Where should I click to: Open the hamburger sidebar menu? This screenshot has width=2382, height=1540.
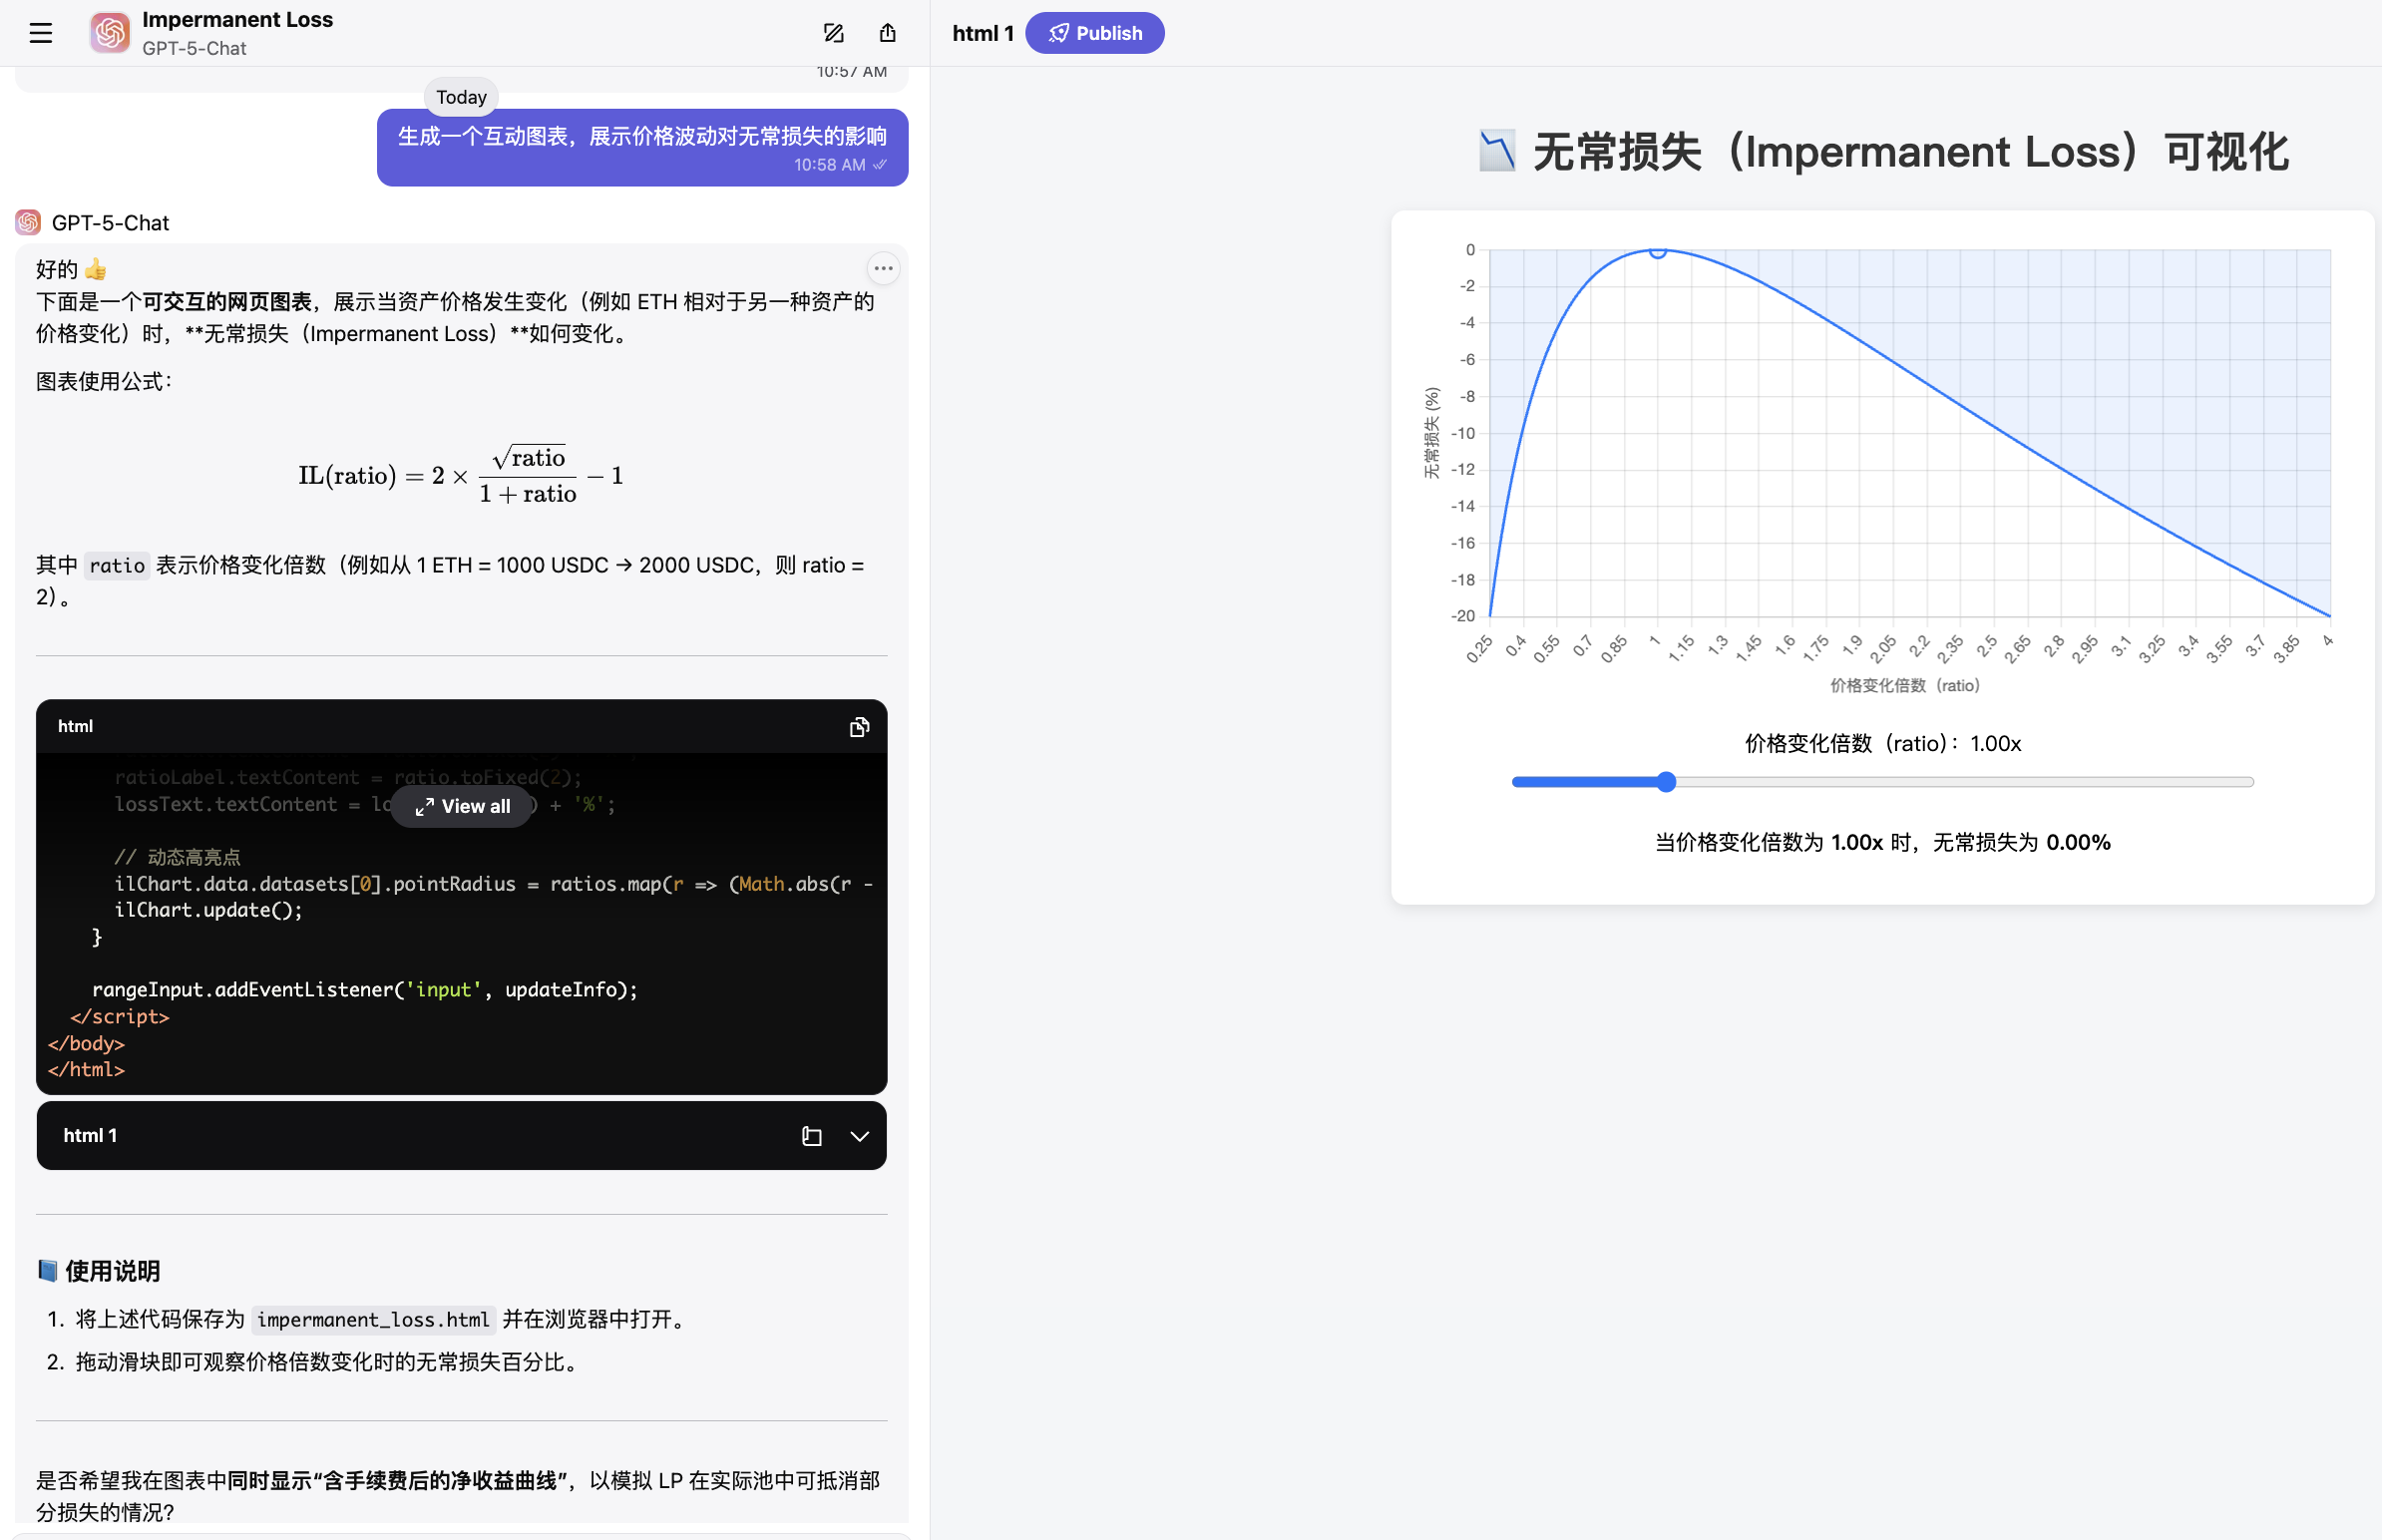(x=40, y=33)
